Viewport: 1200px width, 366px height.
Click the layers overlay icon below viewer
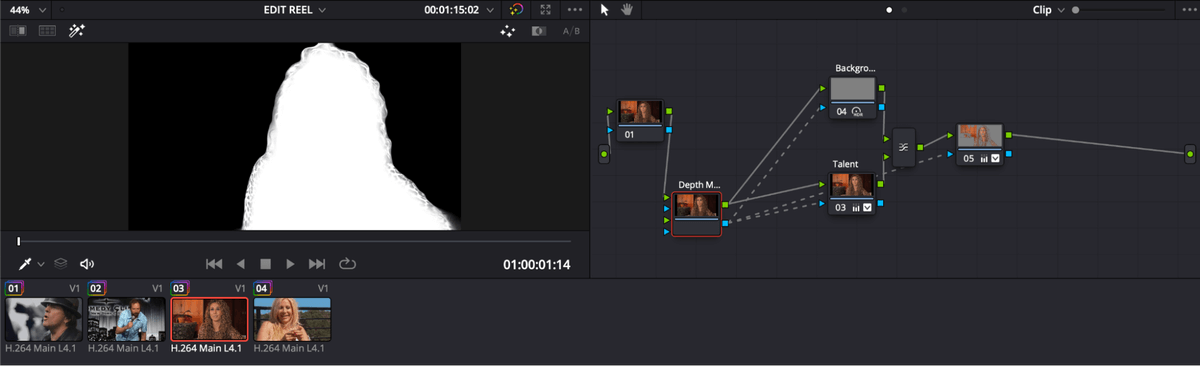(x=61, y=264)
